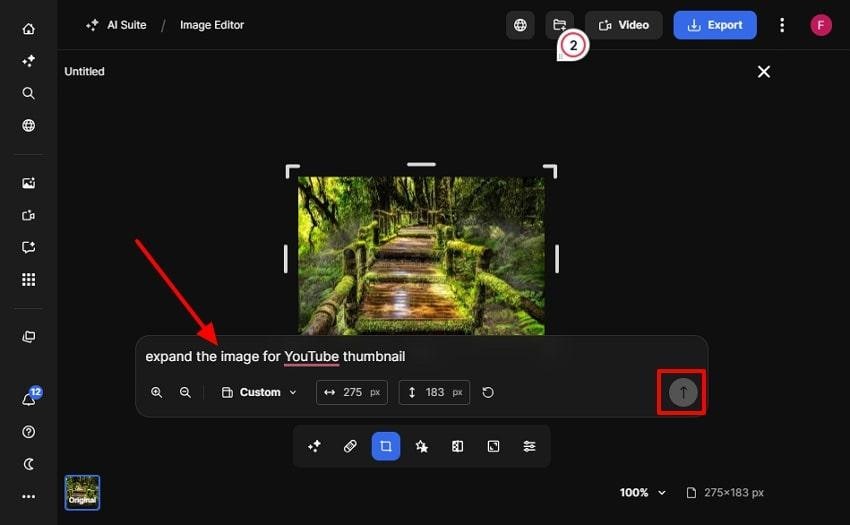
Task: Expand the Custom aspect ratio dropdown
Action: point(259,392)
